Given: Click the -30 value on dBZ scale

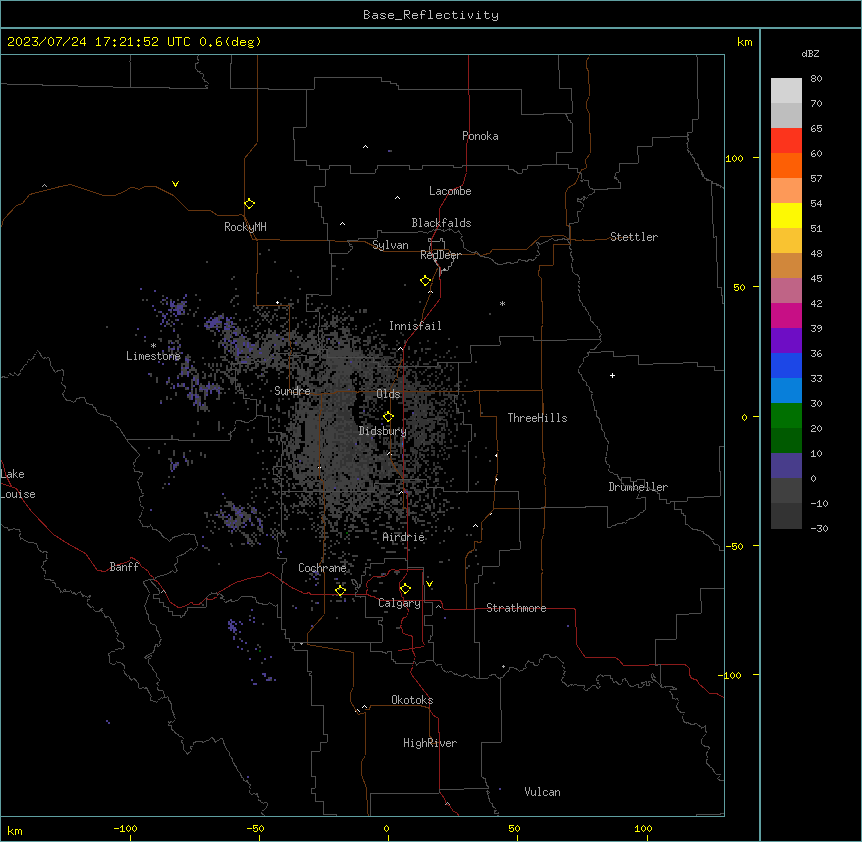Looking at the screenshot, I should click(x=819, y=529).
